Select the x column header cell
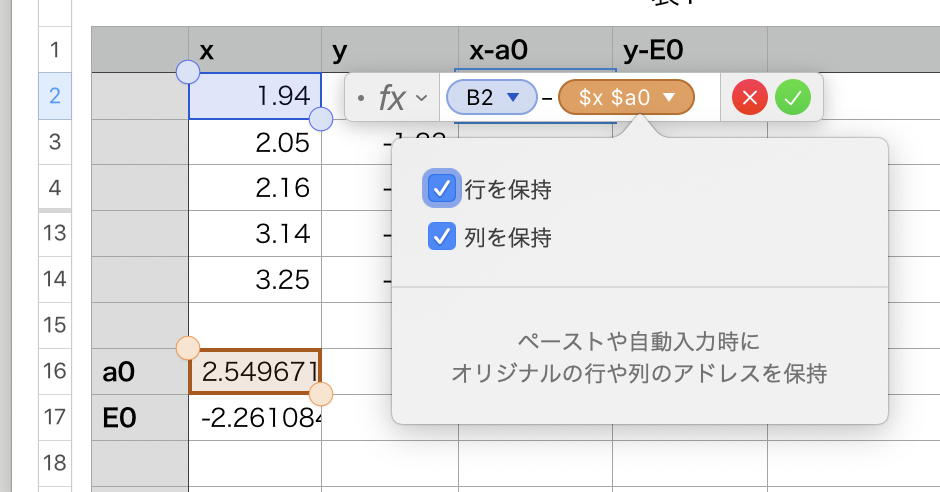Viewport: 940px width, 492px height. pos(255,50)
